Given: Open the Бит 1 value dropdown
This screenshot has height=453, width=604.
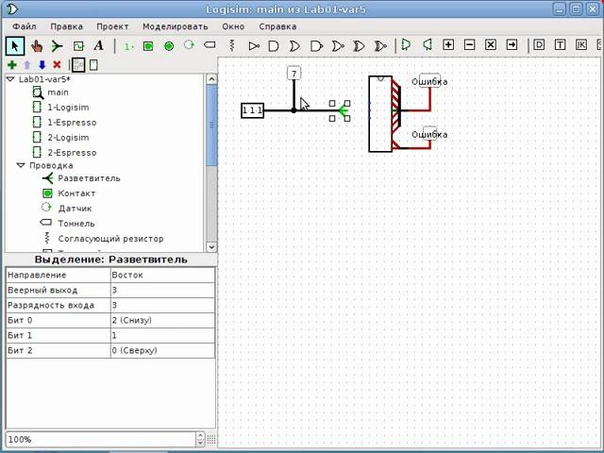Looking at the screenshot, I should point(163,335).
